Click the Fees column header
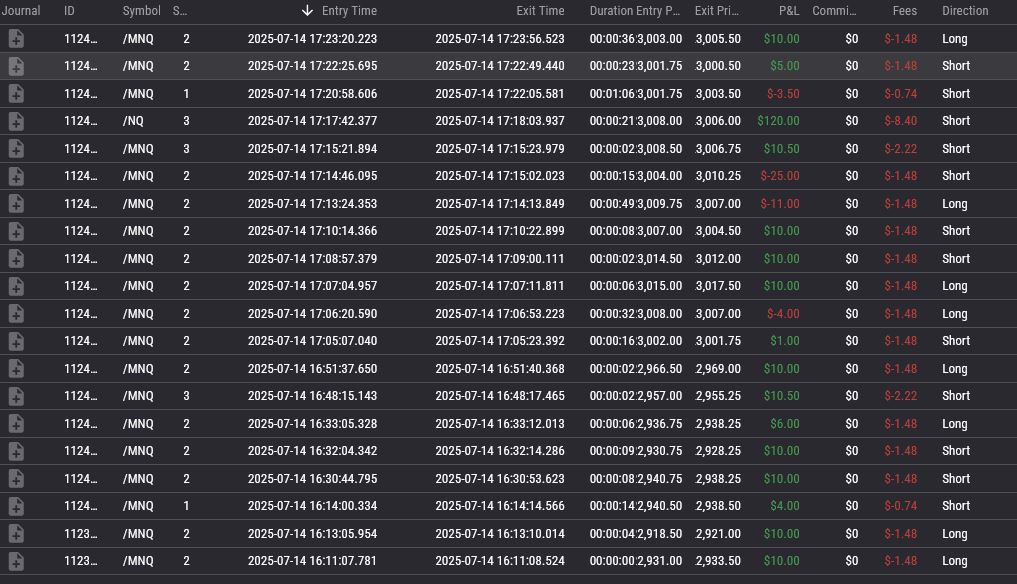 pyautogui.click(x=904, y=11)
